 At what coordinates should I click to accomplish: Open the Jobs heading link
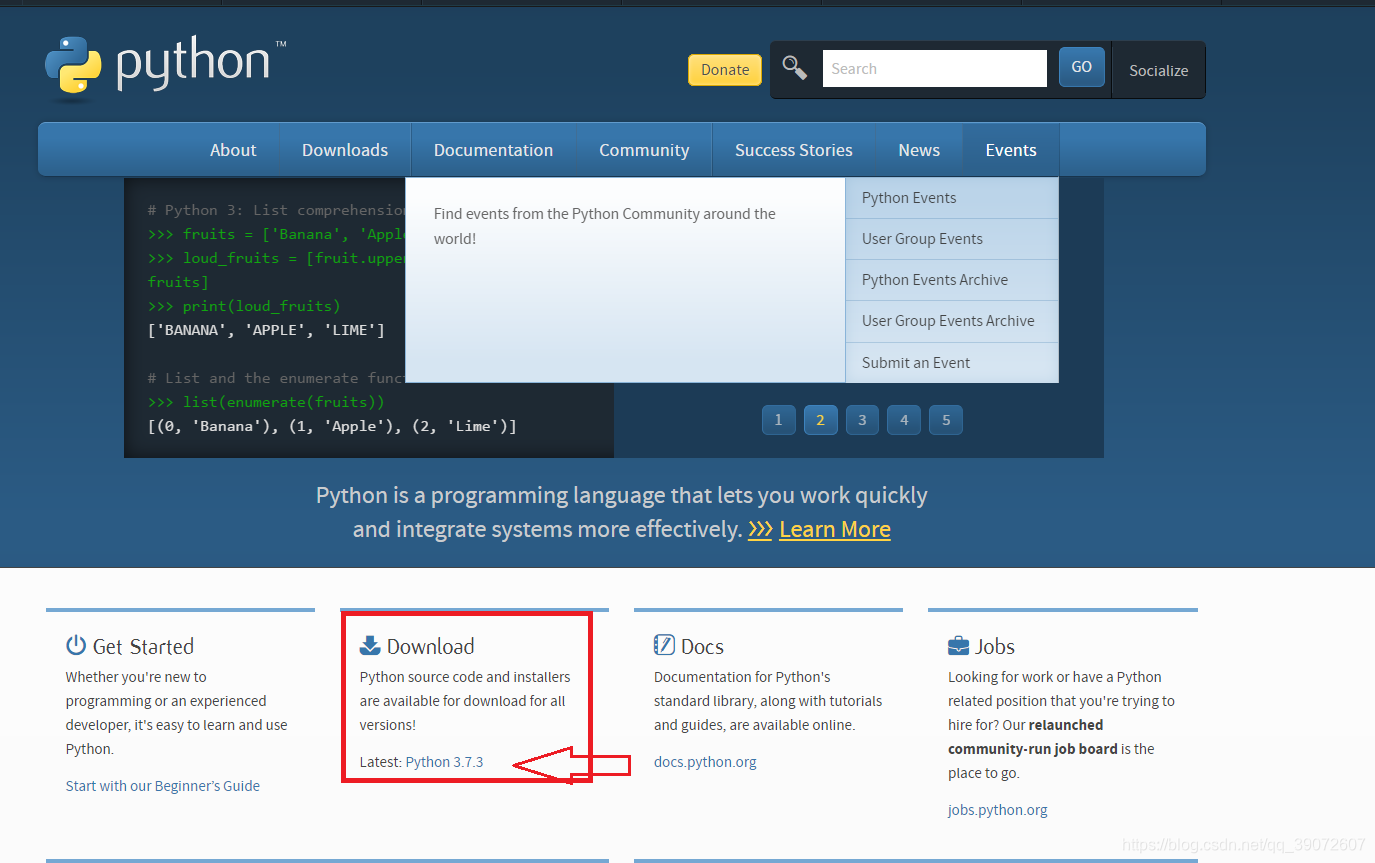point(995,646)
